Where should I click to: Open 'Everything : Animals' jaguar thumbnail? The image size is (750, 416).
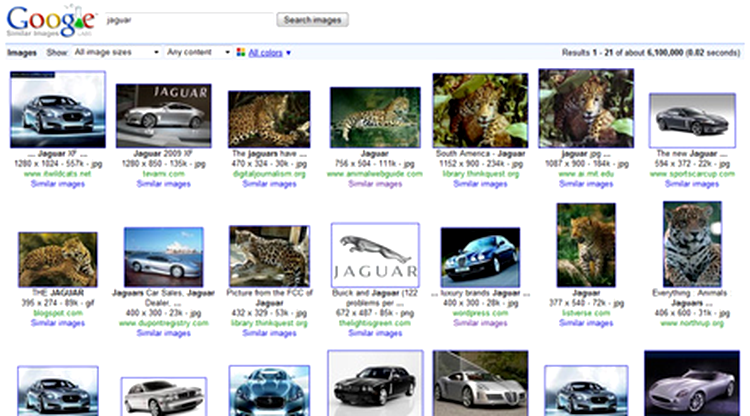[692, 244]
